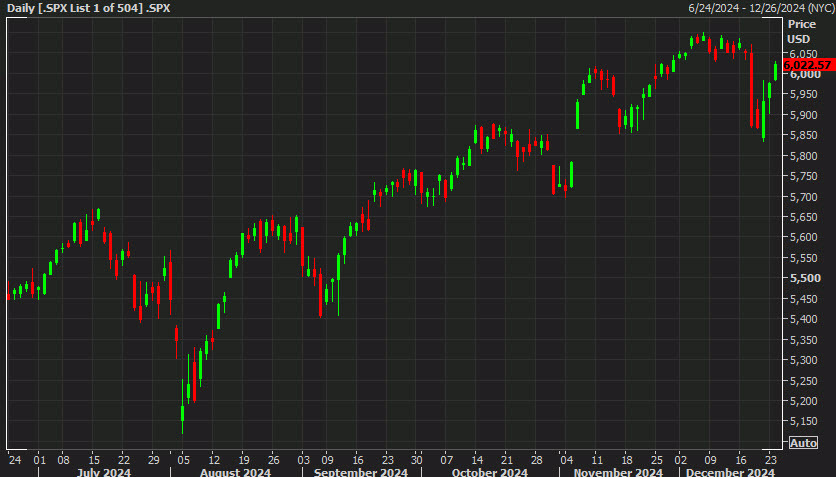Click the date range 6/24/2024 - 12/26/2024
Image resolution: width=836 pixels, height=477 pixels.
click(761, 8)
